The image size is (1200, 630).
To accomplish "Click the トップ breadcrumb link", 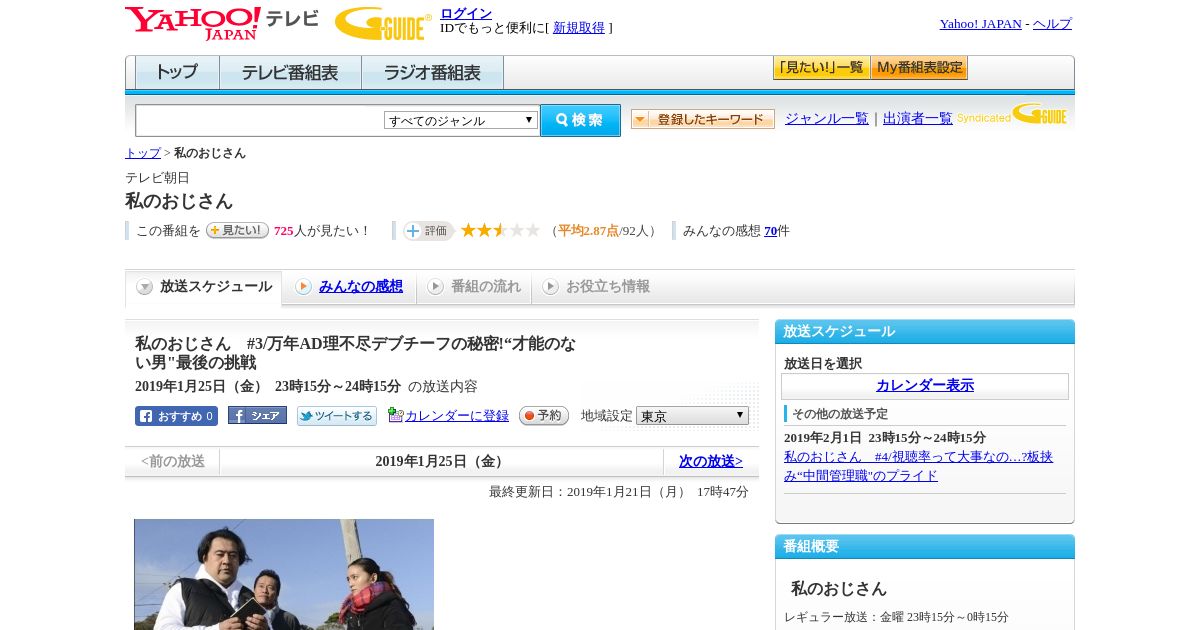I will click(143, 153).
